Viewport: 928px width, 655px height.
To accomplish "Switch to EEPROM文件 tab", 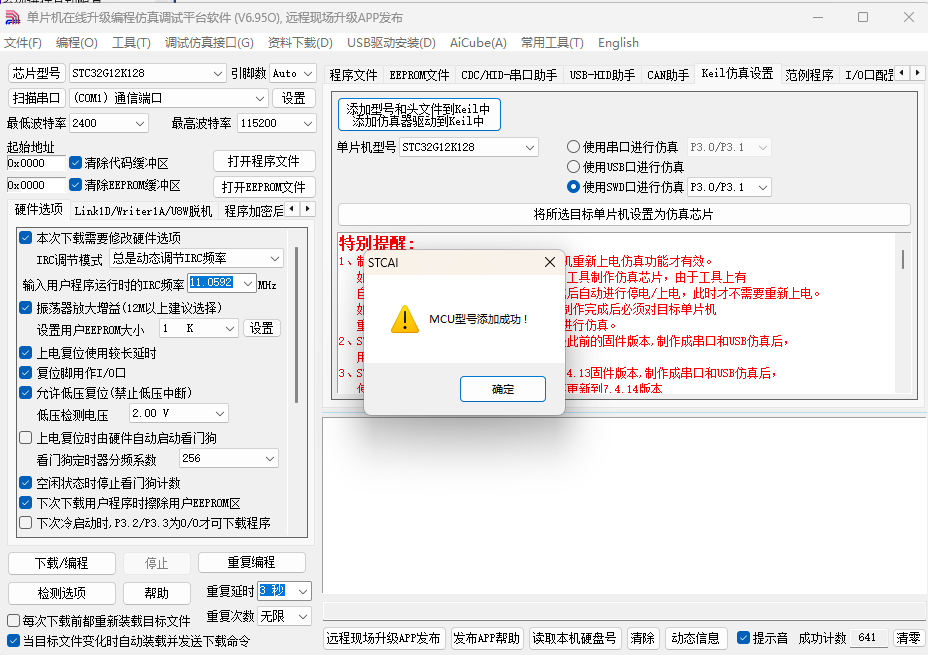I will pos(419,75).
